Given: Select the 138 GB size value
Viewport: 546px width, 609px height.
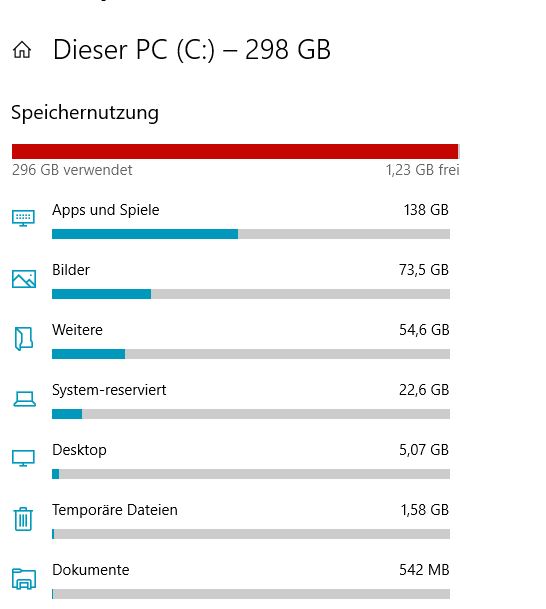Looking at the screenshot, I should pos(426,210).
